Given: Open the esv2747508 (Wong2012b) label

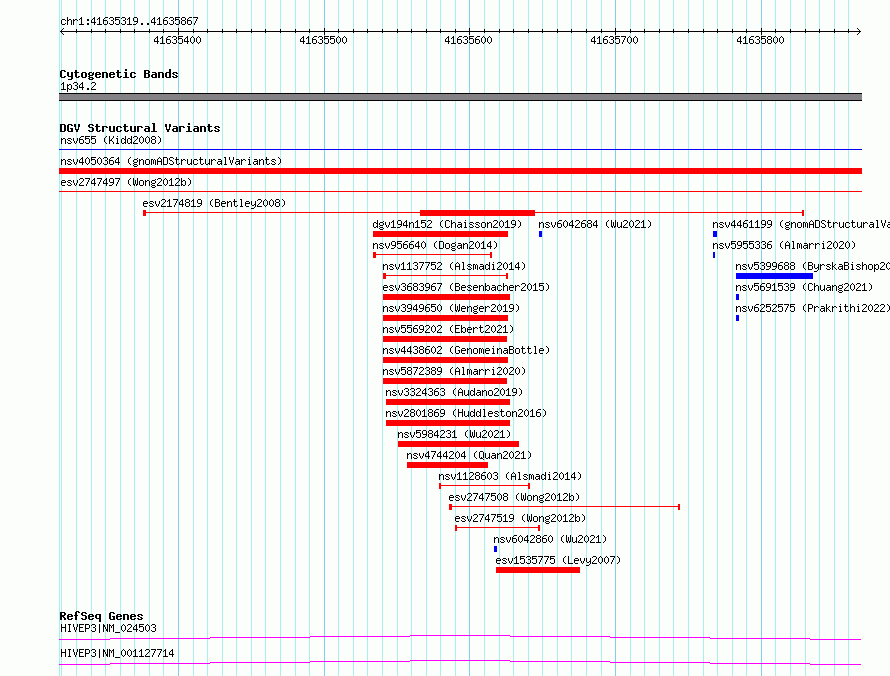Looking at the screenshot, I should 514,497.
